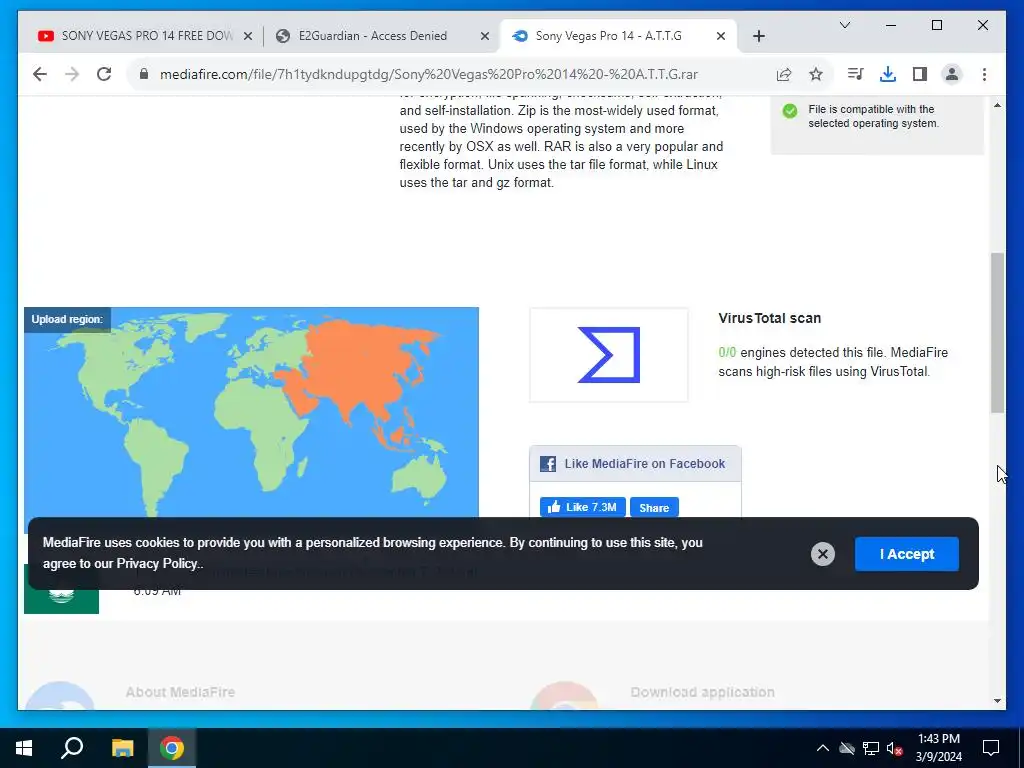This screenshot has width=1024, height=768.
Task: Like MediaFire with the 7.3M button
Action: pyautogui.click(x=583, y=507)
